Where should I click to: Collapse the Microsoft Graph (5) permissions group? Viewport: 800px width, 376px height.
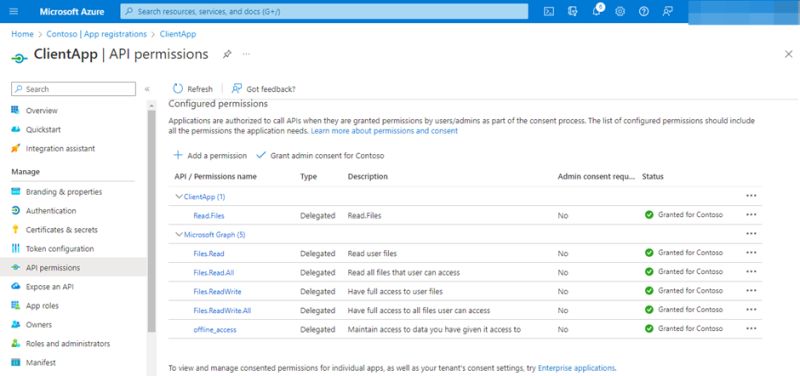tap(179, 235)
